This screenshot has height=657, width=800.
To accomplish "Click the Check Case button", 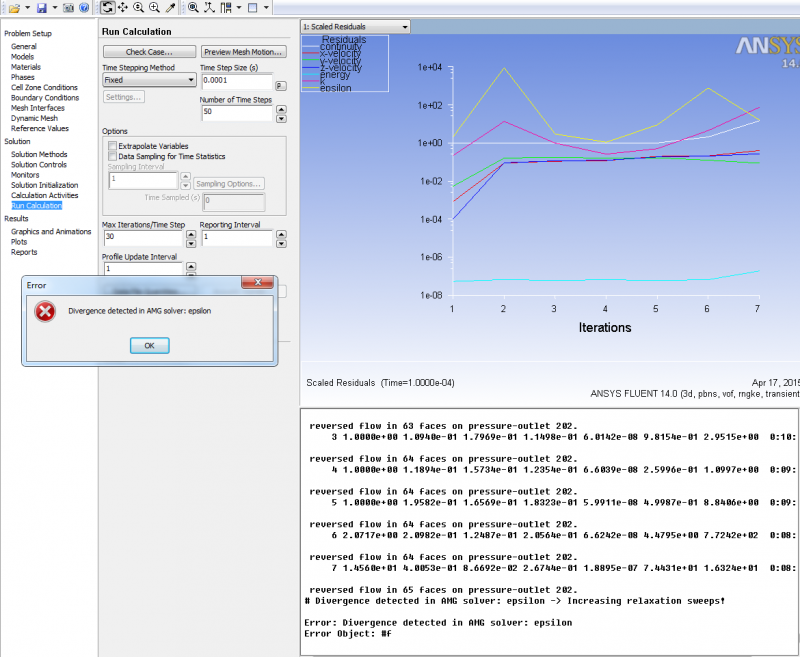I will click(x=149, y=52).
